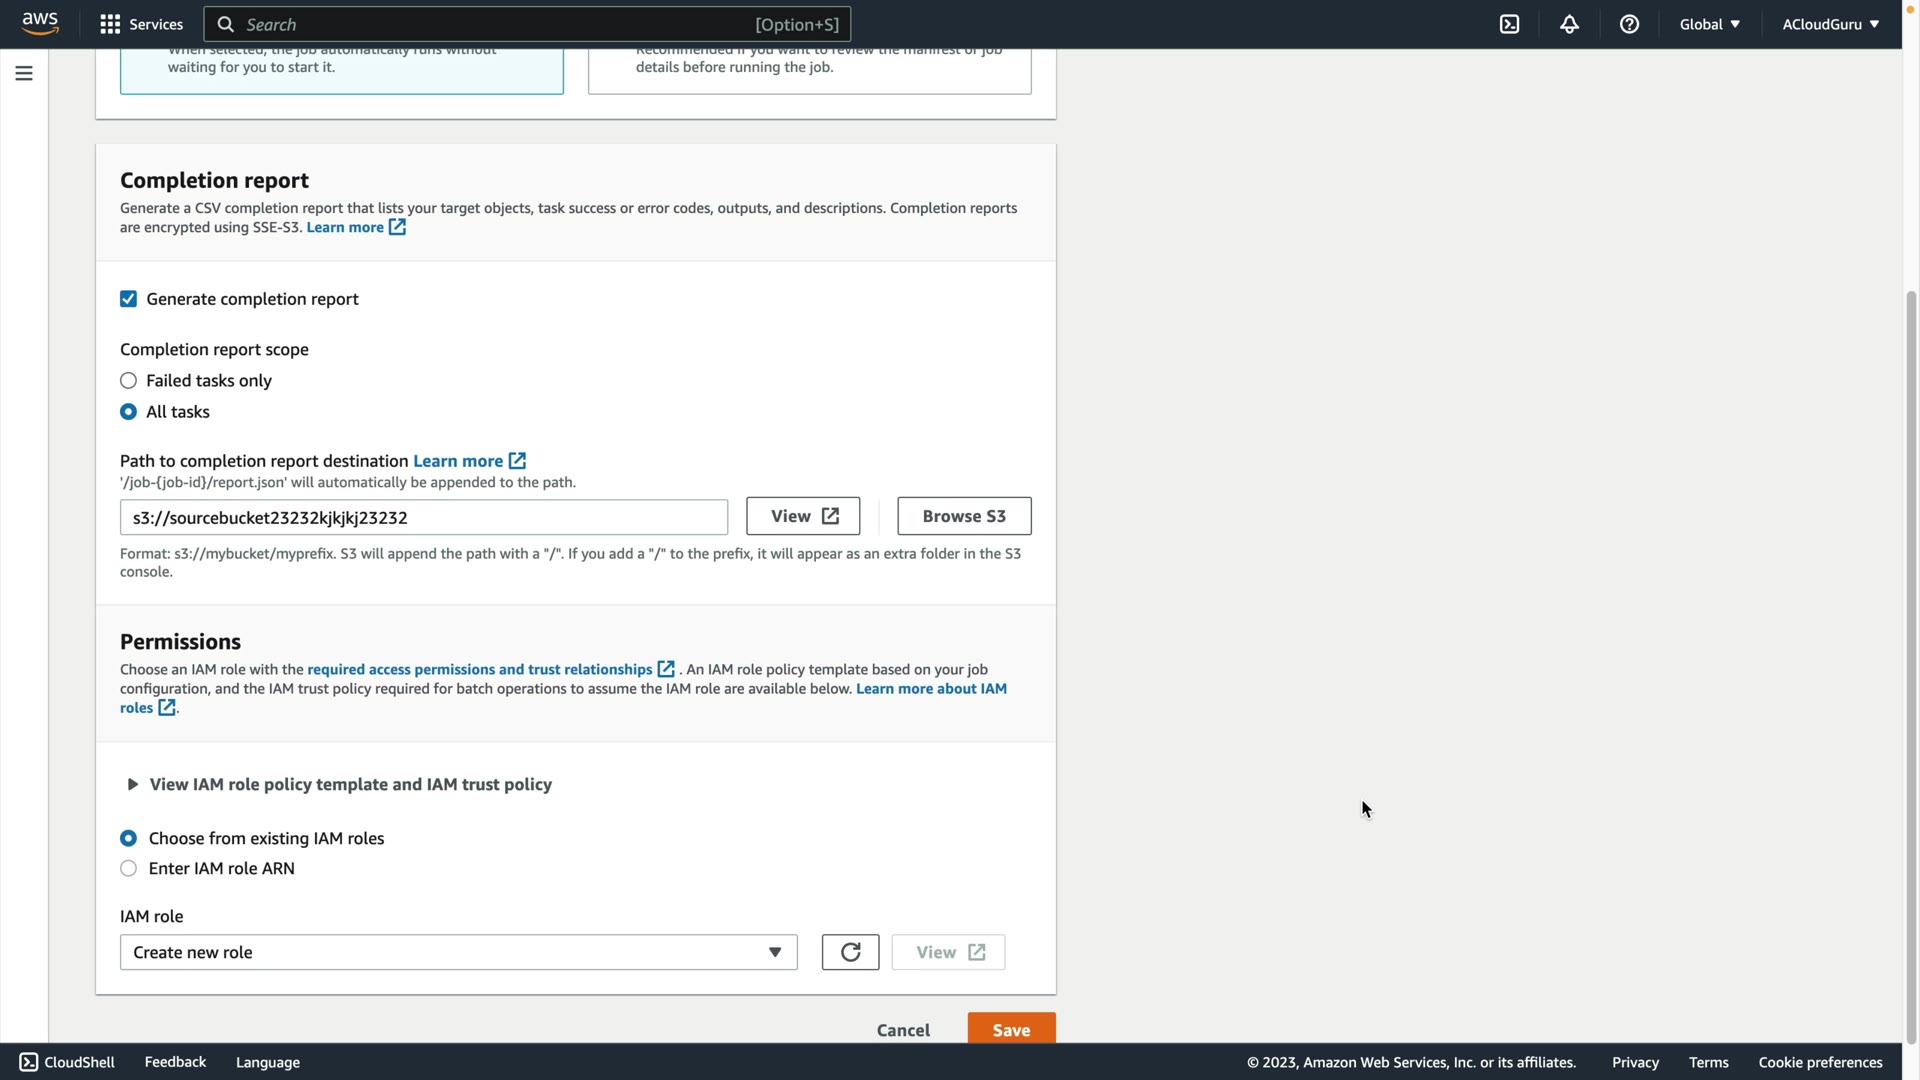Open the ACloudGuru account menu
This screenshot has height=1080, width=1920.
(1830, 24)
